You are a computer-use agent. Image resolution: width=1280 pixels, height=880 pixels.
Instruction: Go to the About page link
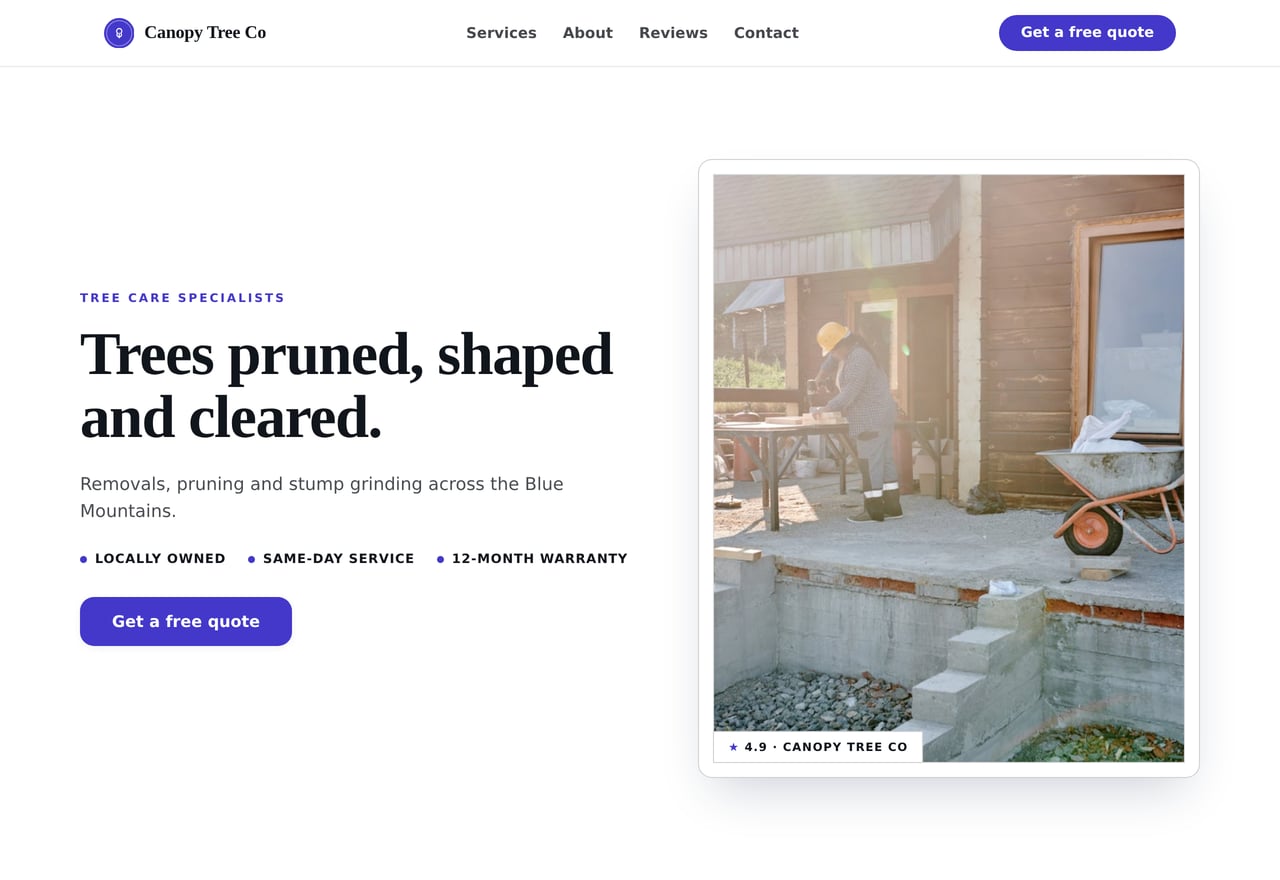[x=588, y=33]
